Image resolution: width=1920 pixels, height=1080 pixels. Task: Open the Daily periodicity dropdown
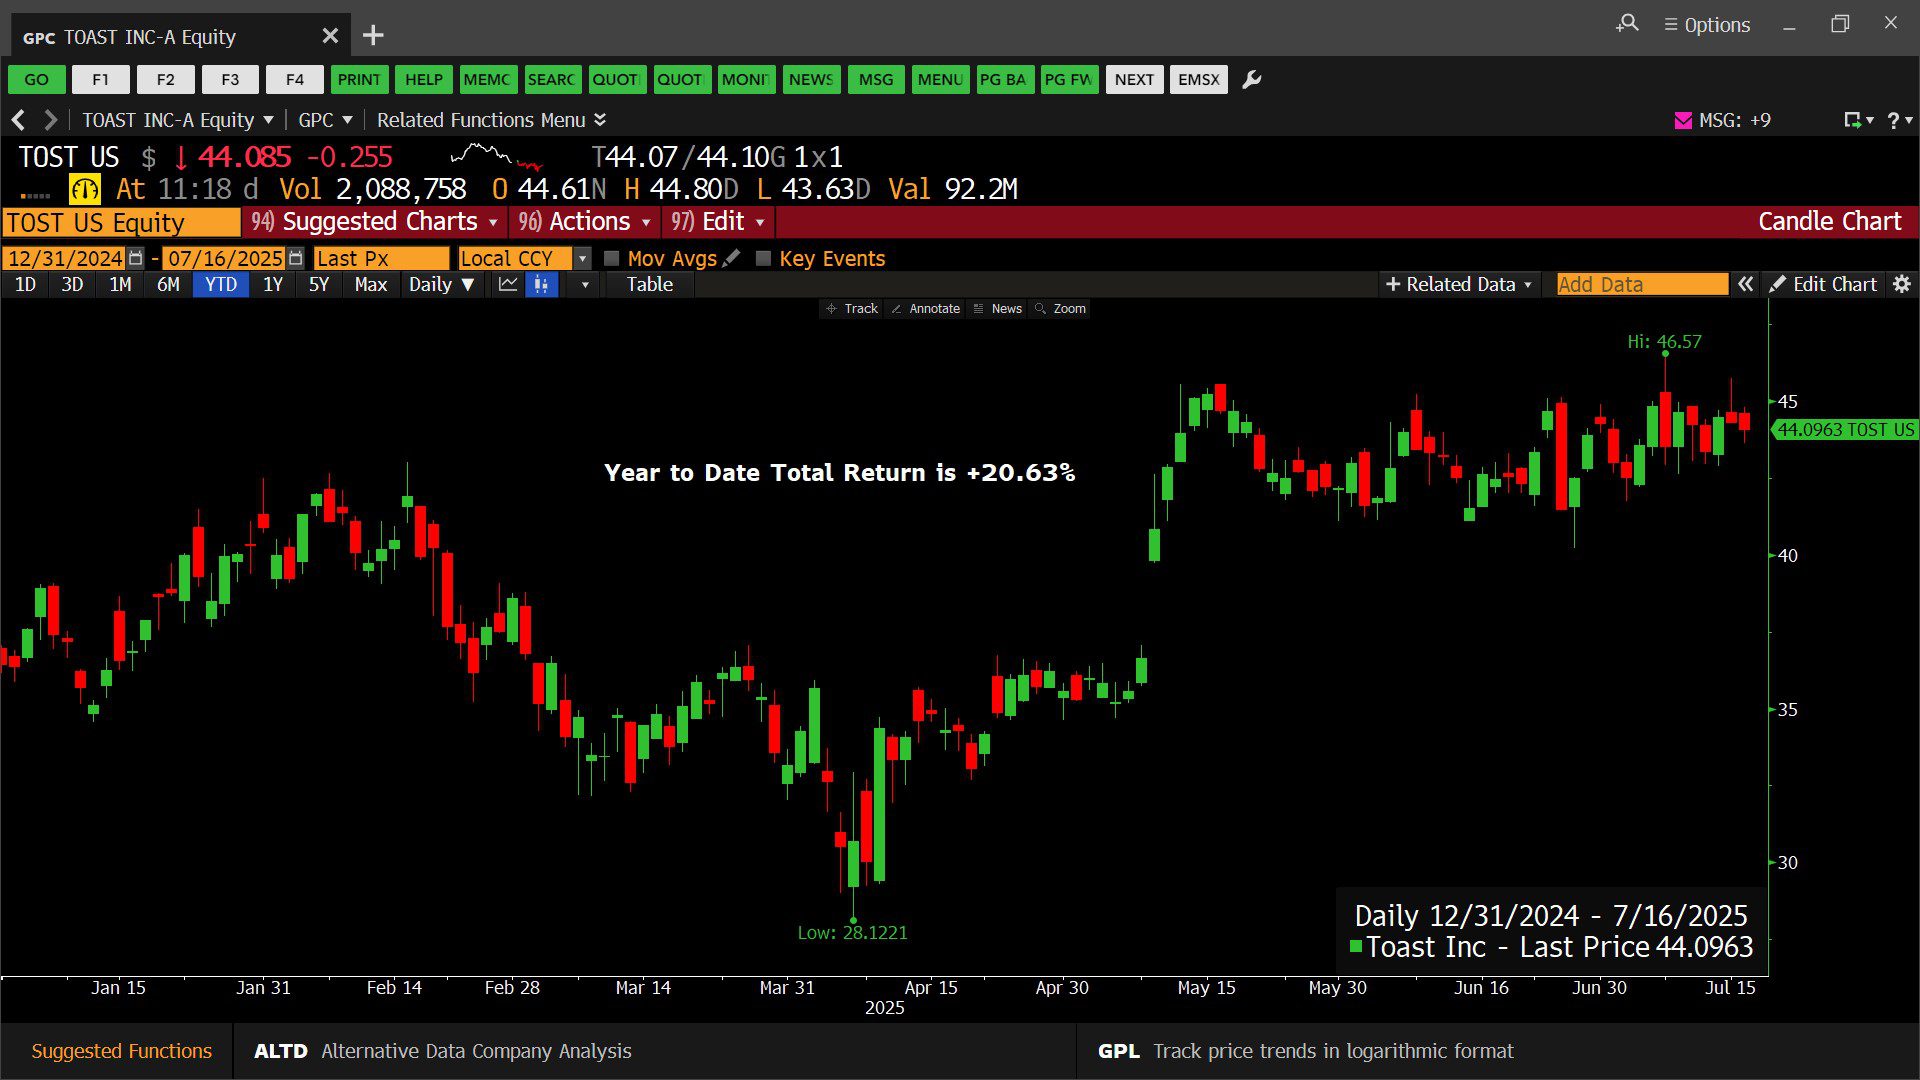pos(441,285)
